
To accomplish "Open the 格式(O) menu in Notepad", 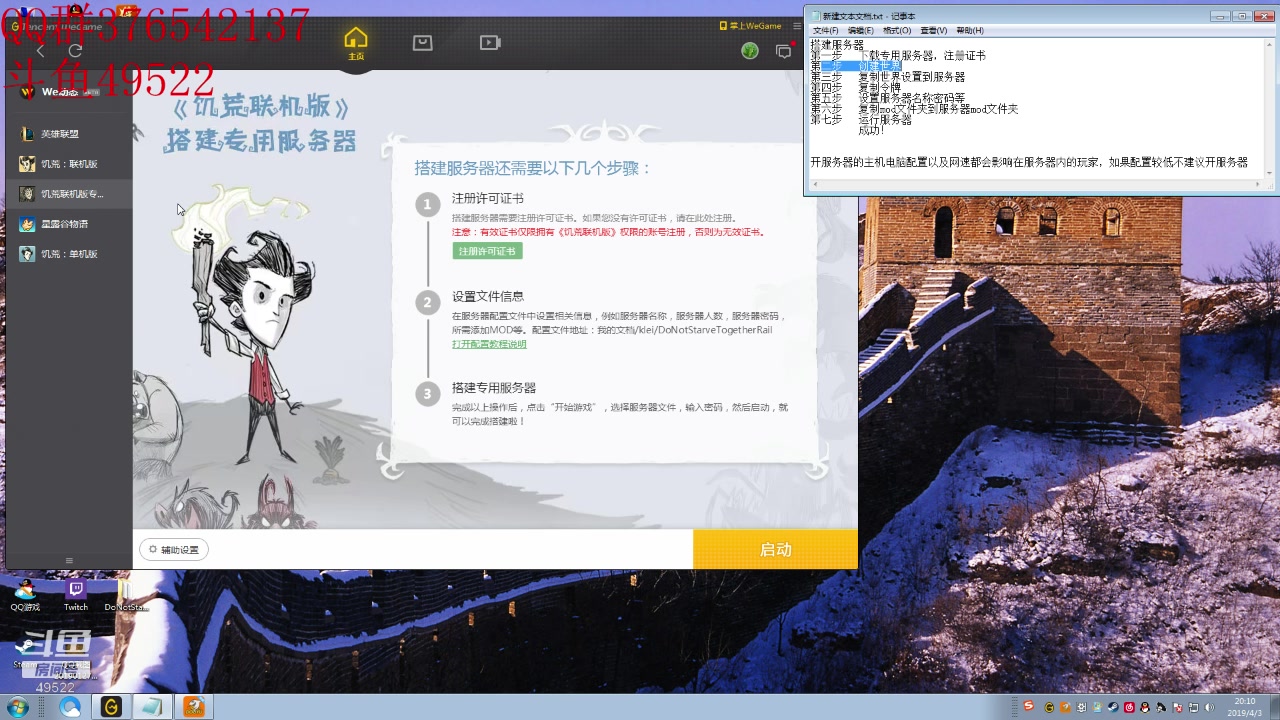I will click(x=895, y=30).
